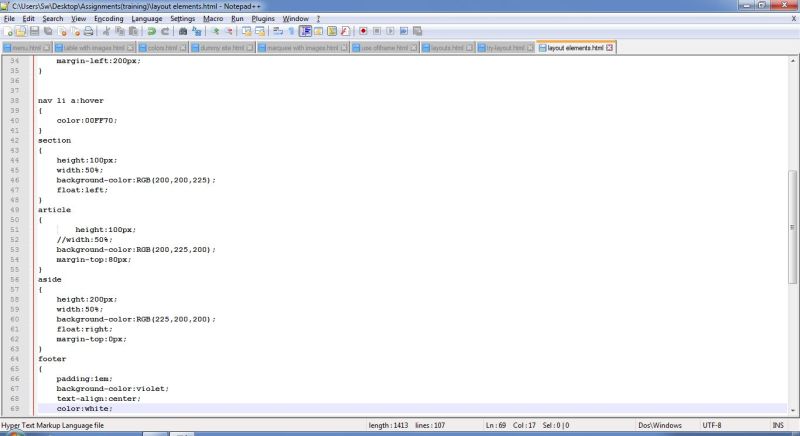Click the Zoom Out toolbar icon
The height and width of the screenshot is (436, 800).
229,31
